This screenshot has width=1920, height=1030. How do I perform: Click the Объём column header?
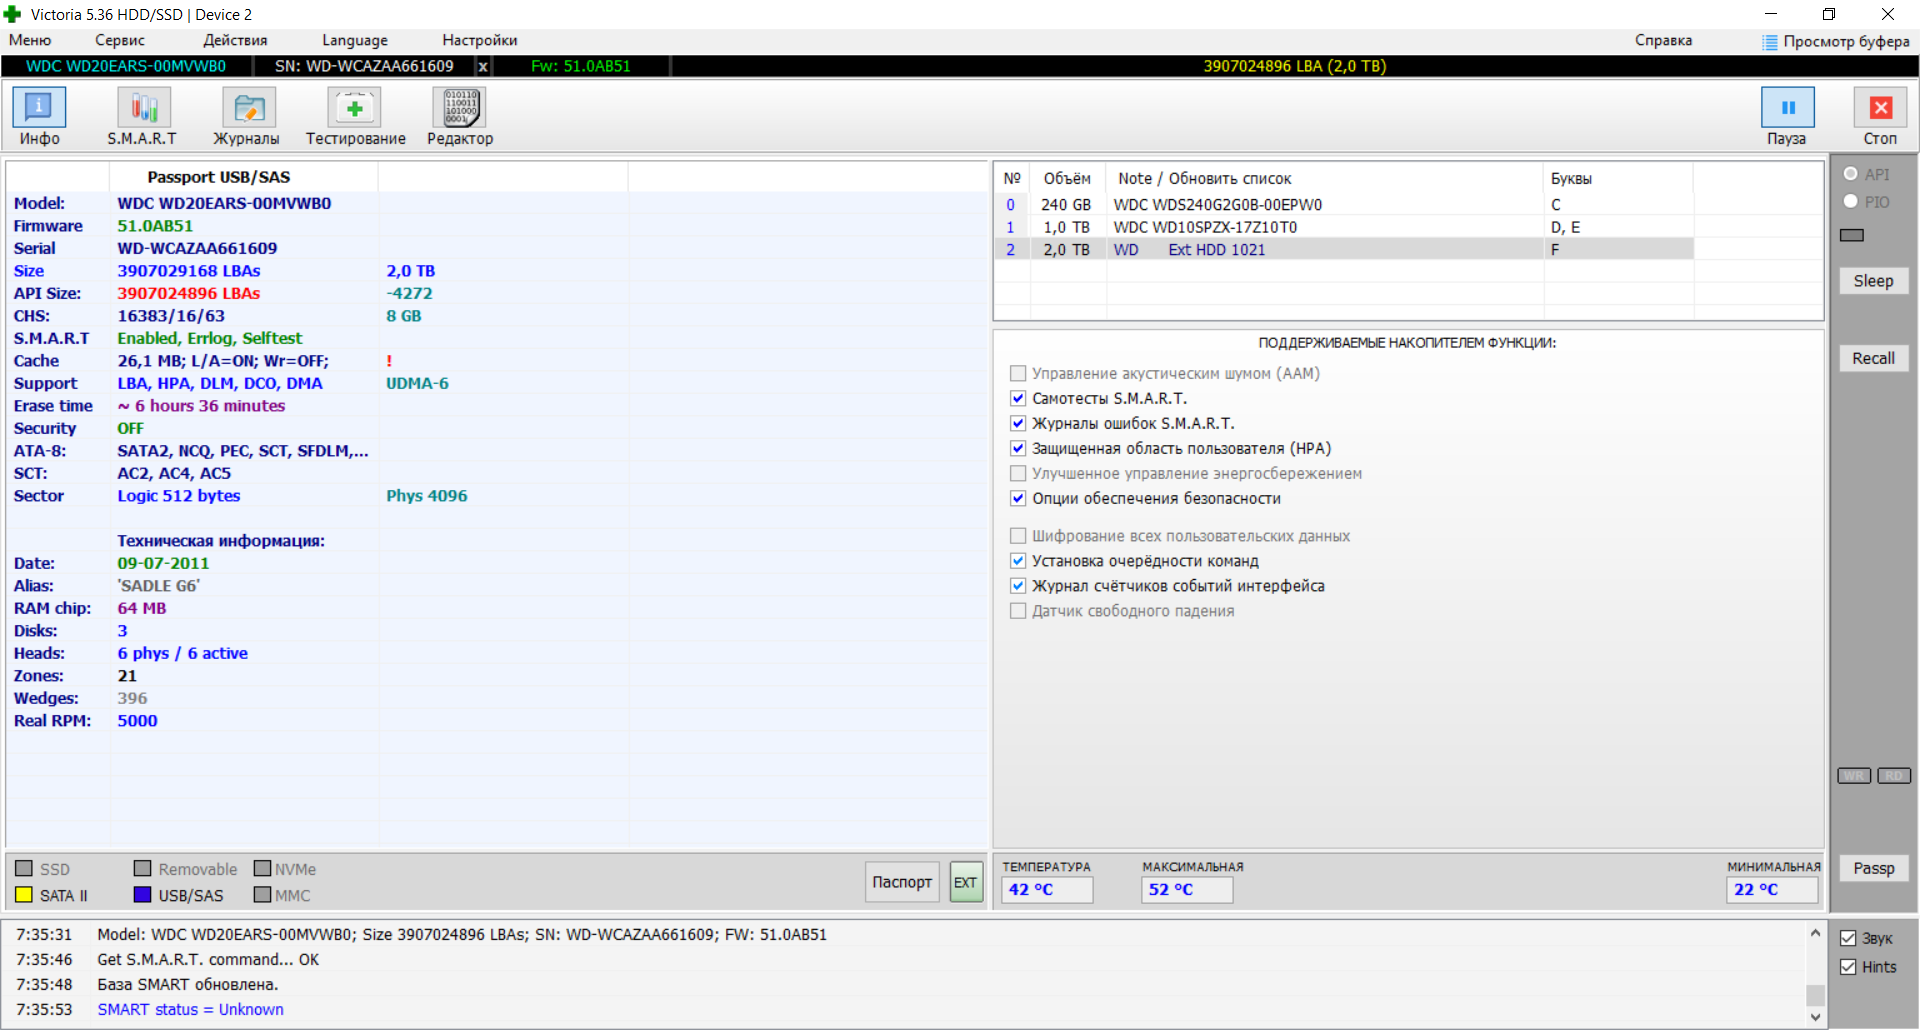point(1068,178)
